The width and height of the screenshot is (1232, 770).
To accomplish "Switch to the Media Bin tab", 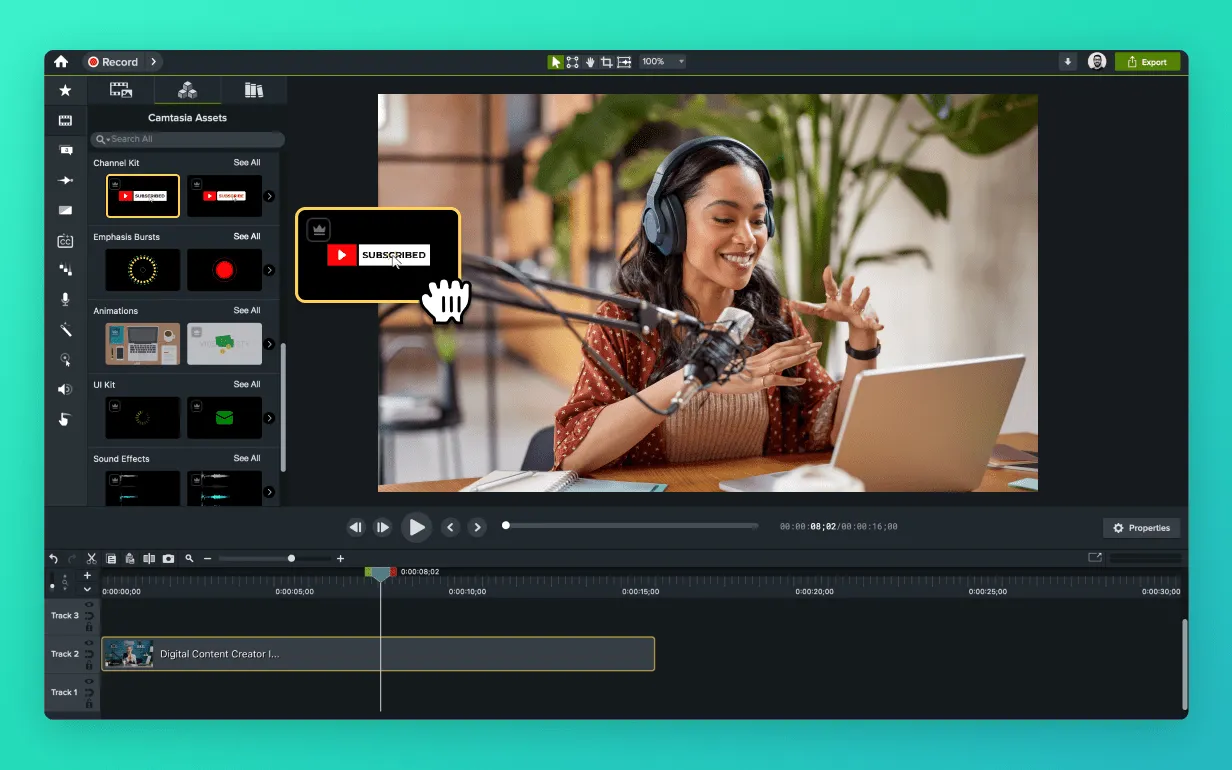I will point(121,90).
